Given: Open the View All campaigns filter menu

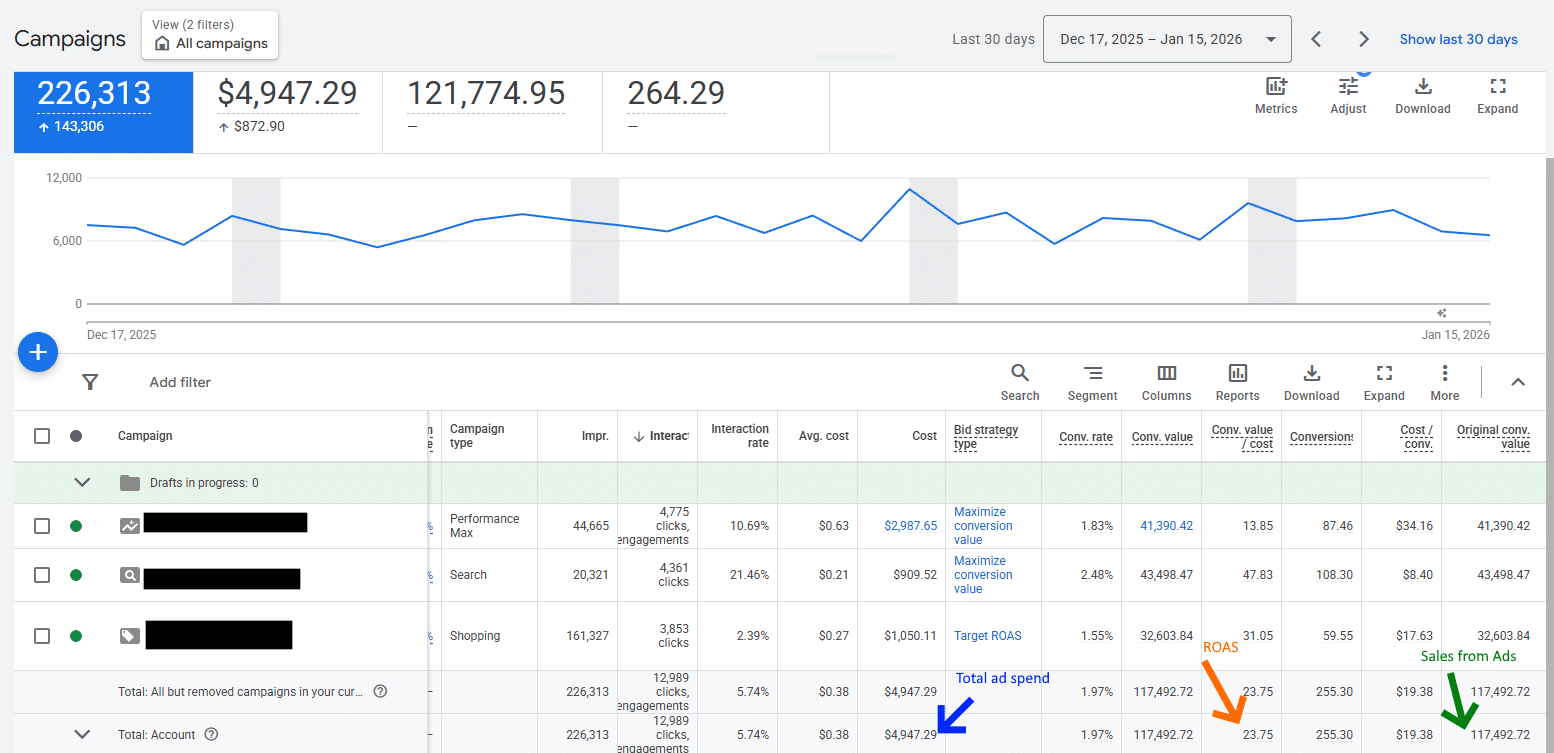Looking at the screenshot, I should [209, 34].
